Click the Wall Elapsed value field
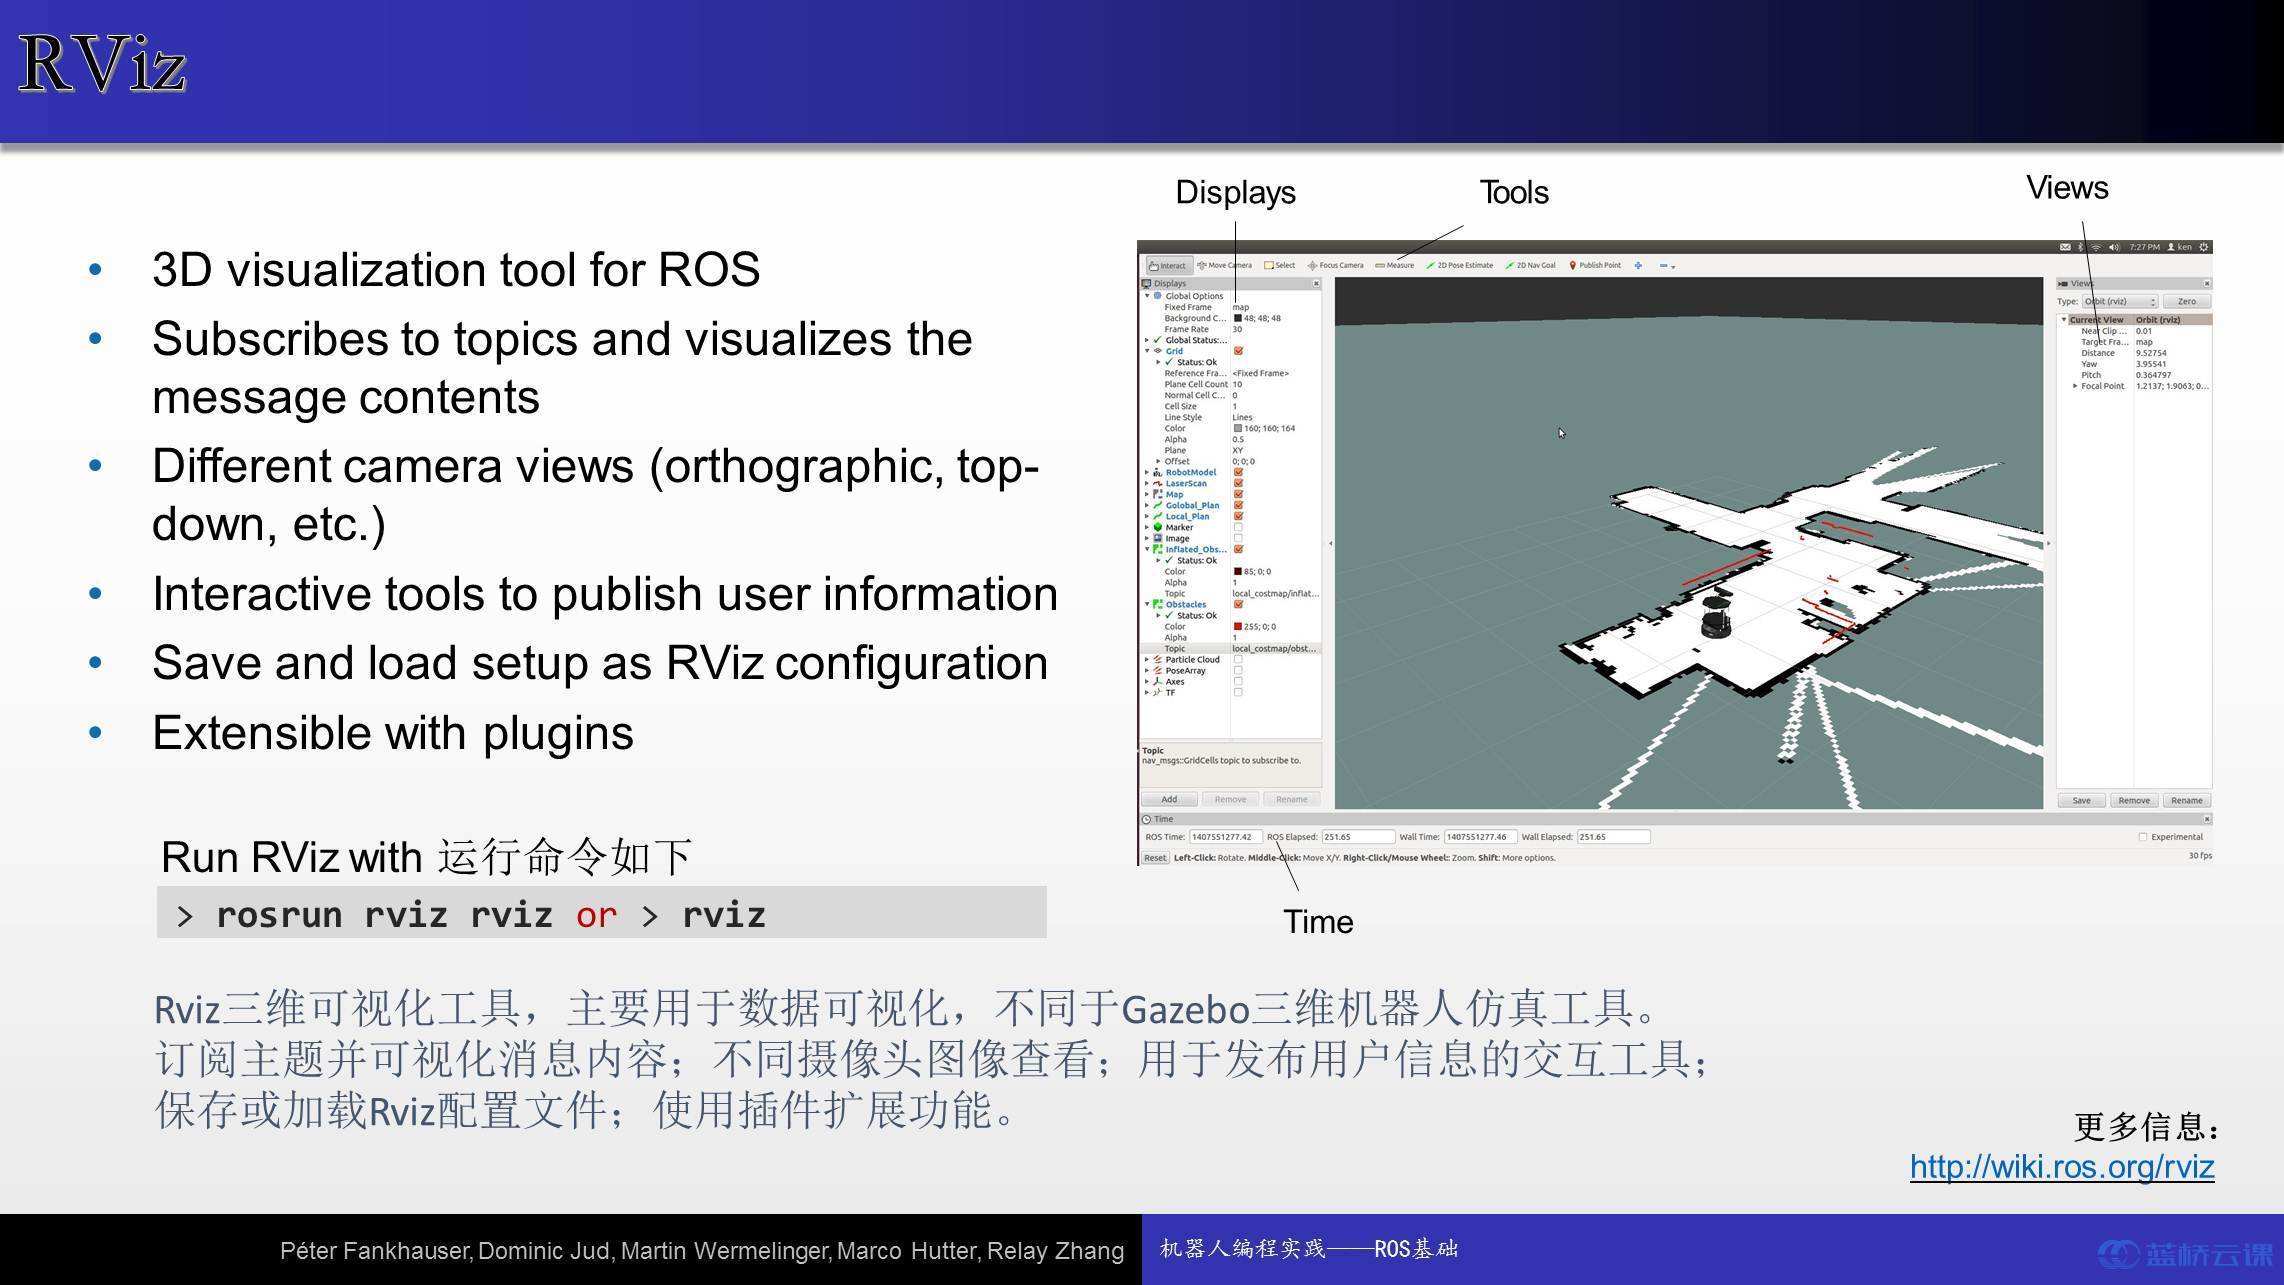The height and width of the screenshot is (1285, 2284). [1613, 837]
